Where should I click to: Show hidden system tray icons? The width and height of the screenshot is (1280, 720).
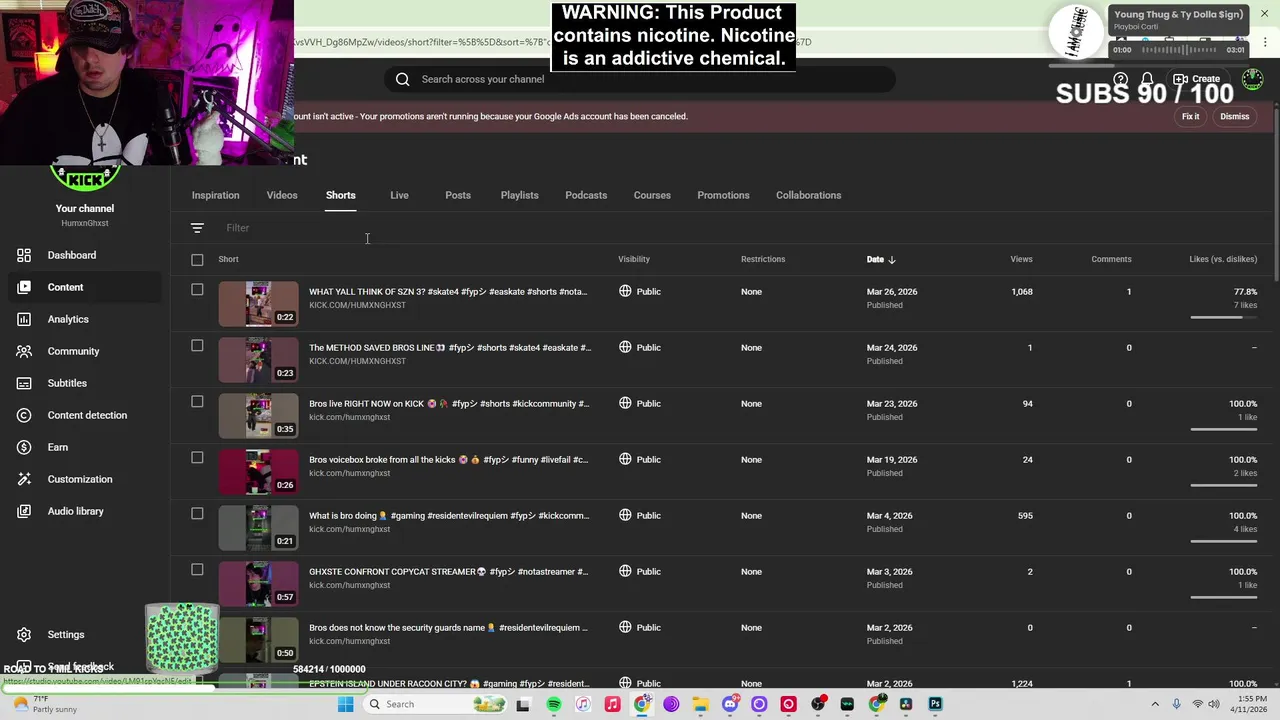coord(1155,704)
